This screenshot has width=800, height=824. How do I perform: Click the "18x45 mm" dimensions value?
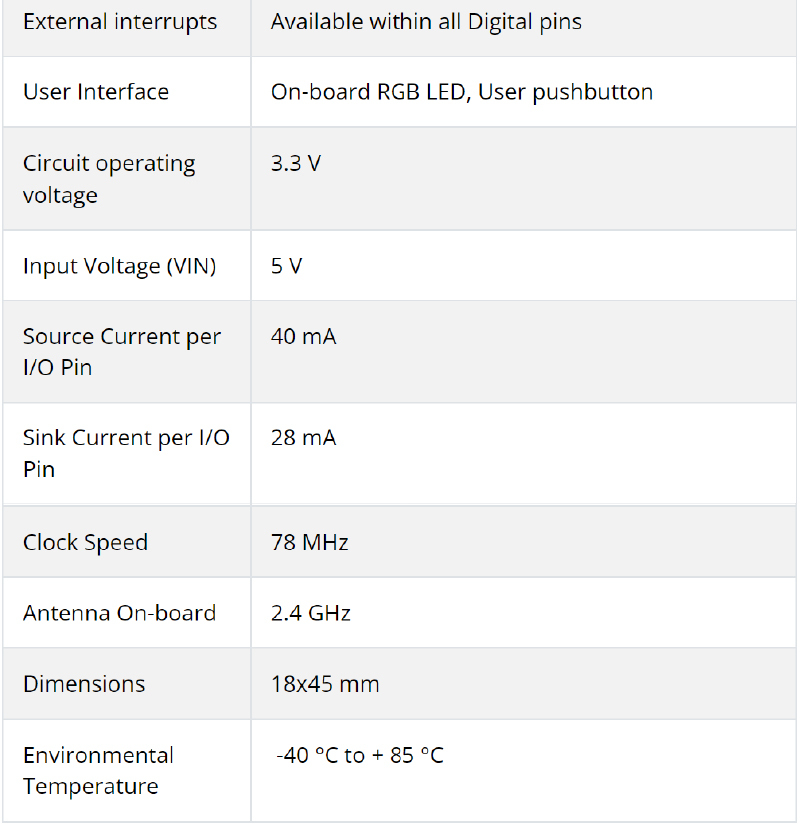[x=325, y=684]
